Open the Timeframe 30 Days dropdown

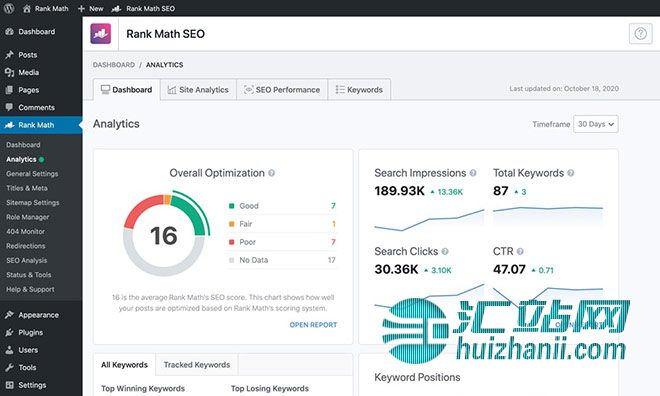click(596, 124)
